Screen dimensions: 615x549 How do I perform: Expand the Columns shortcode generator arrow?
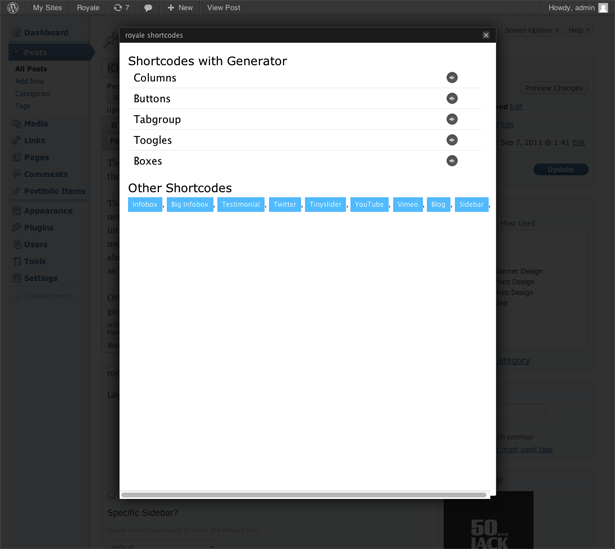(x=452, y=78)
